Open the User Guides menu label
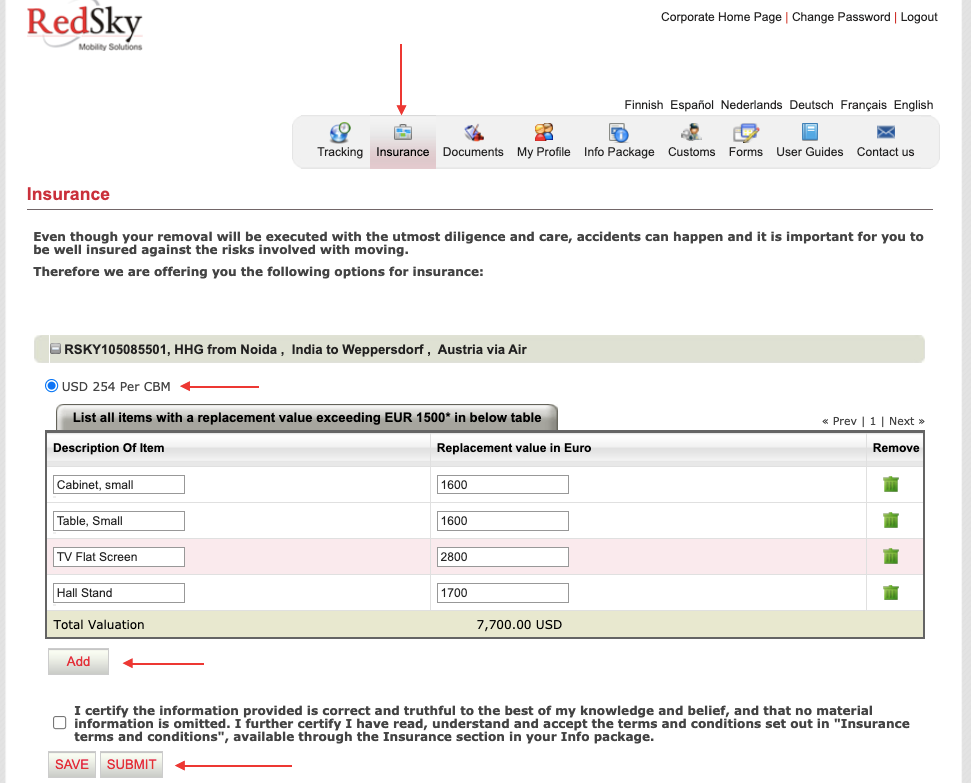Screen dimensions: 971x783 click(810, 152)
